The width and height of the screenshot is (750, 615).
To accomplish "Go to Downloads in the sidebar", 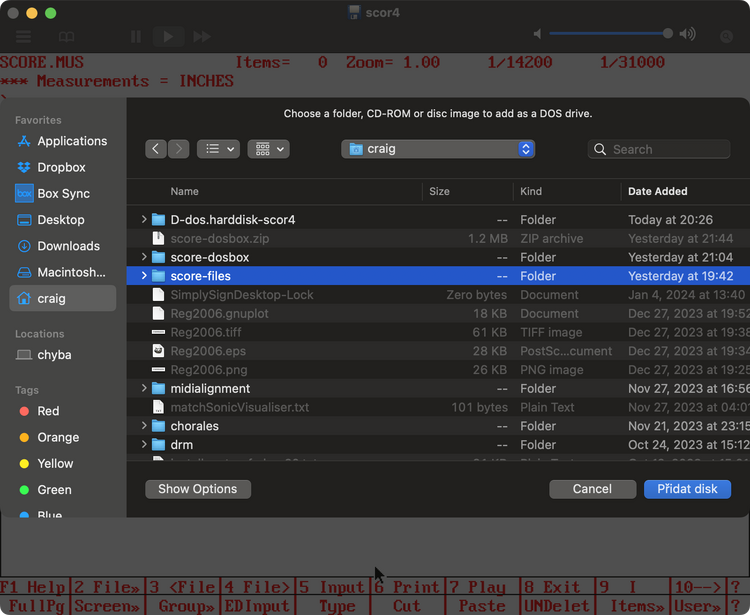I will click(x=68, y=245).
